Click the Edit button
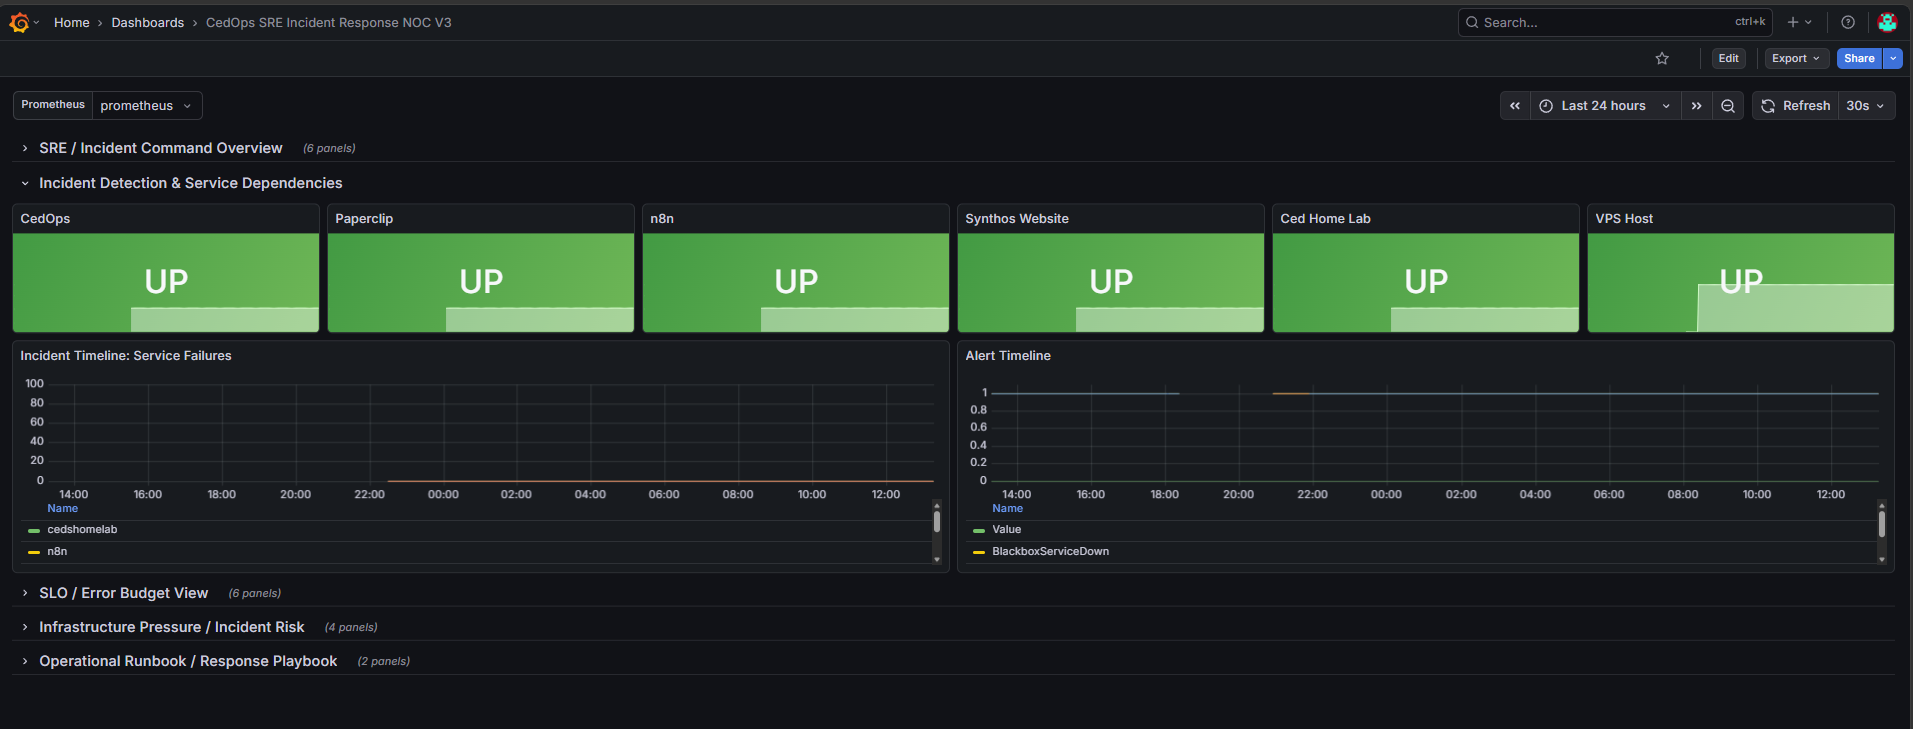 point(1729,59)
